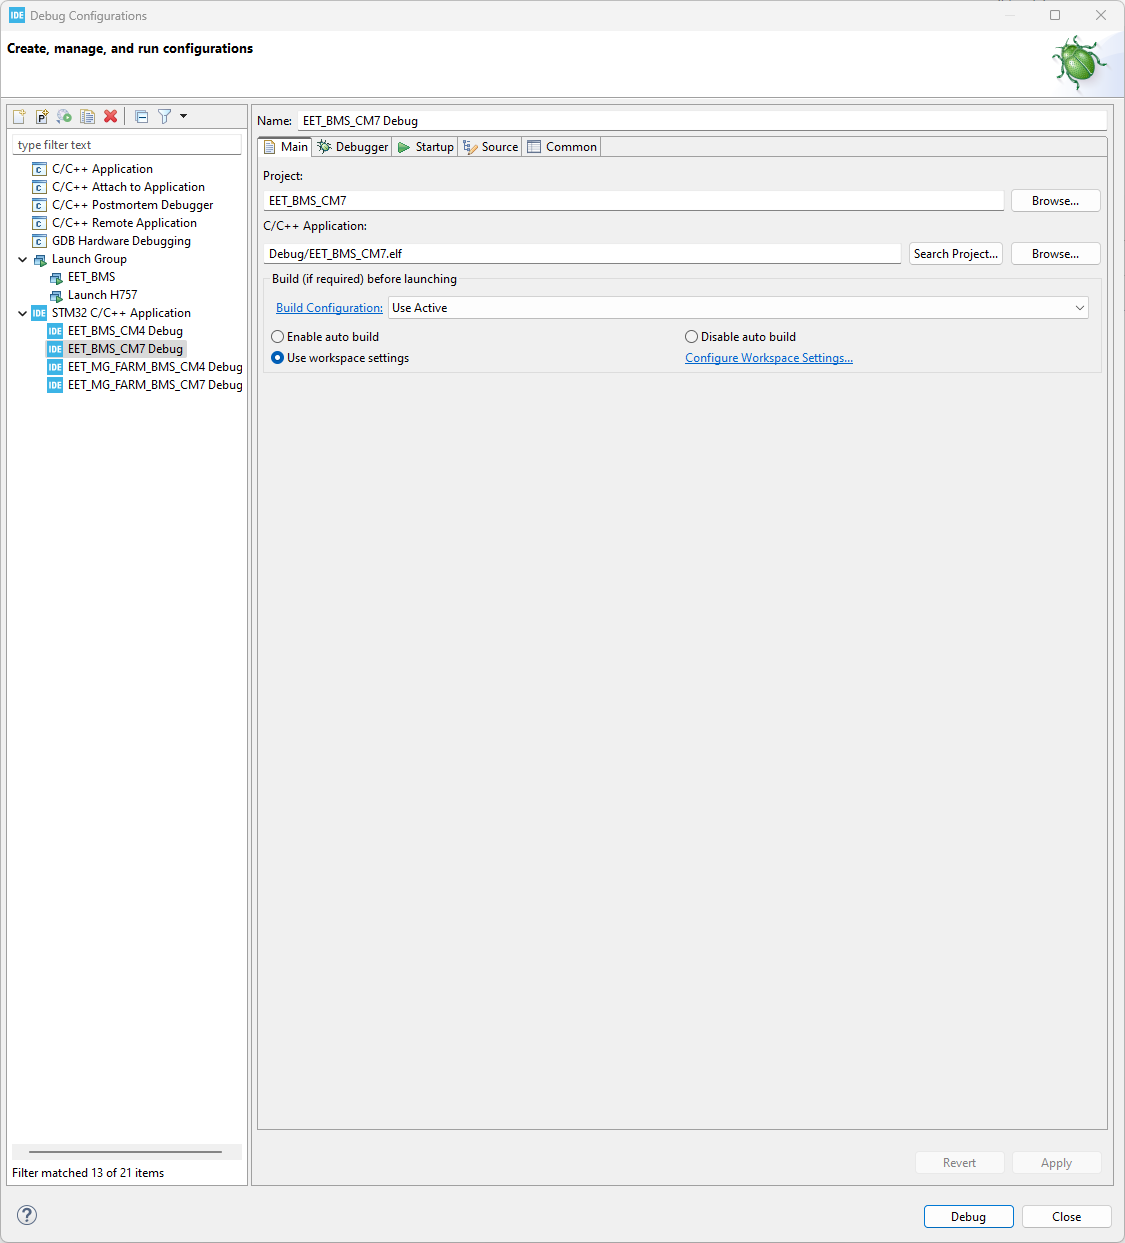
Task: Select EET_BMS_CM4 Debug configuration
Action: [125, 331]
